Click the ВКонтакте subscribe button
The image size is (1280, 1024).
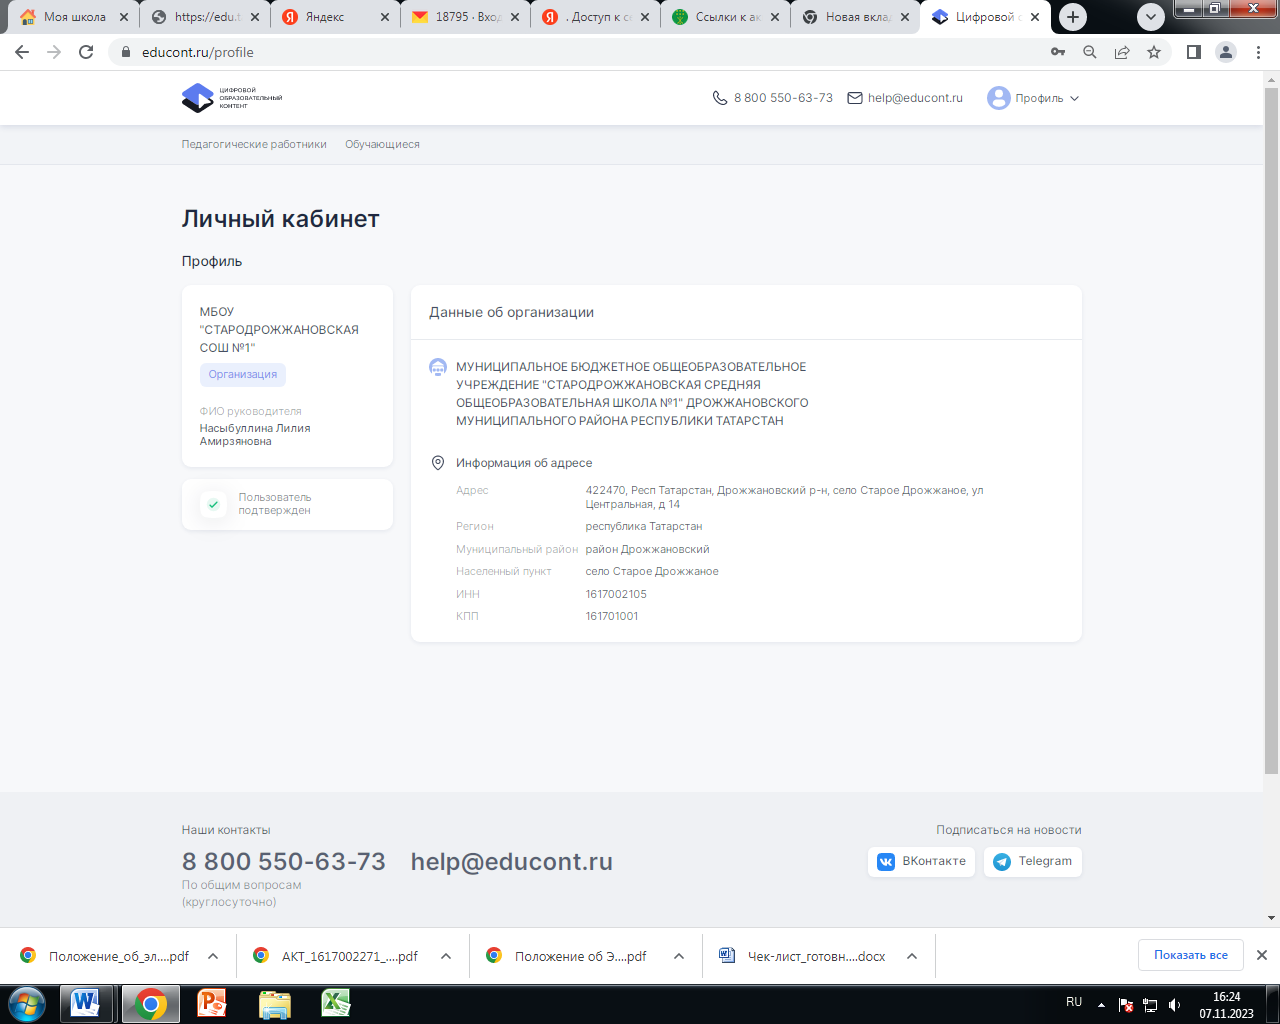921,861
